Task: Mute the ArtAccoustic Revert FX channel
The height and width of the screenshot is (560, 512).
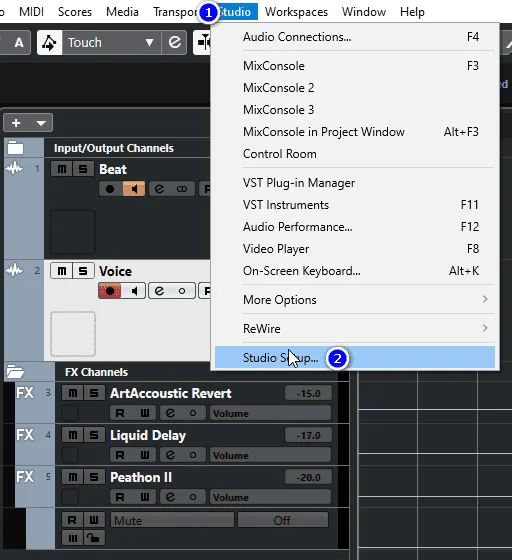Action: point(73,393)
